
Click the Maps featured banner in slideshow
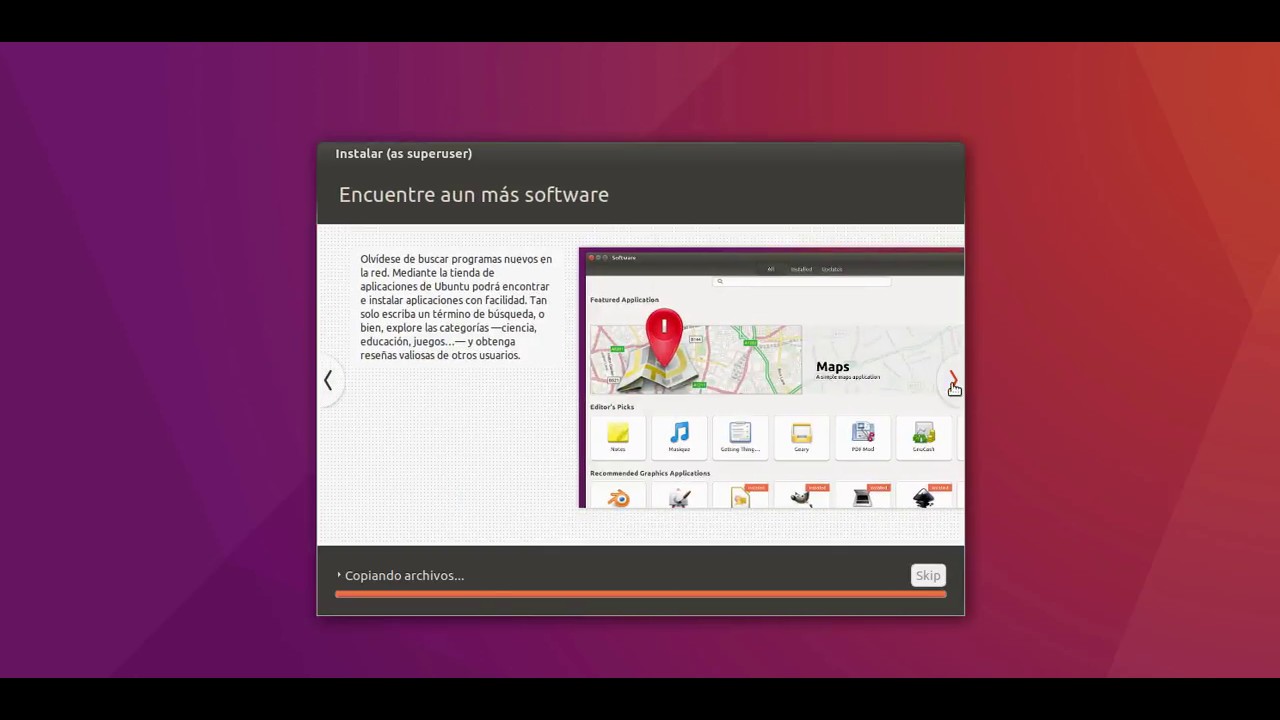pyautogui.click(x=776, y=360)
